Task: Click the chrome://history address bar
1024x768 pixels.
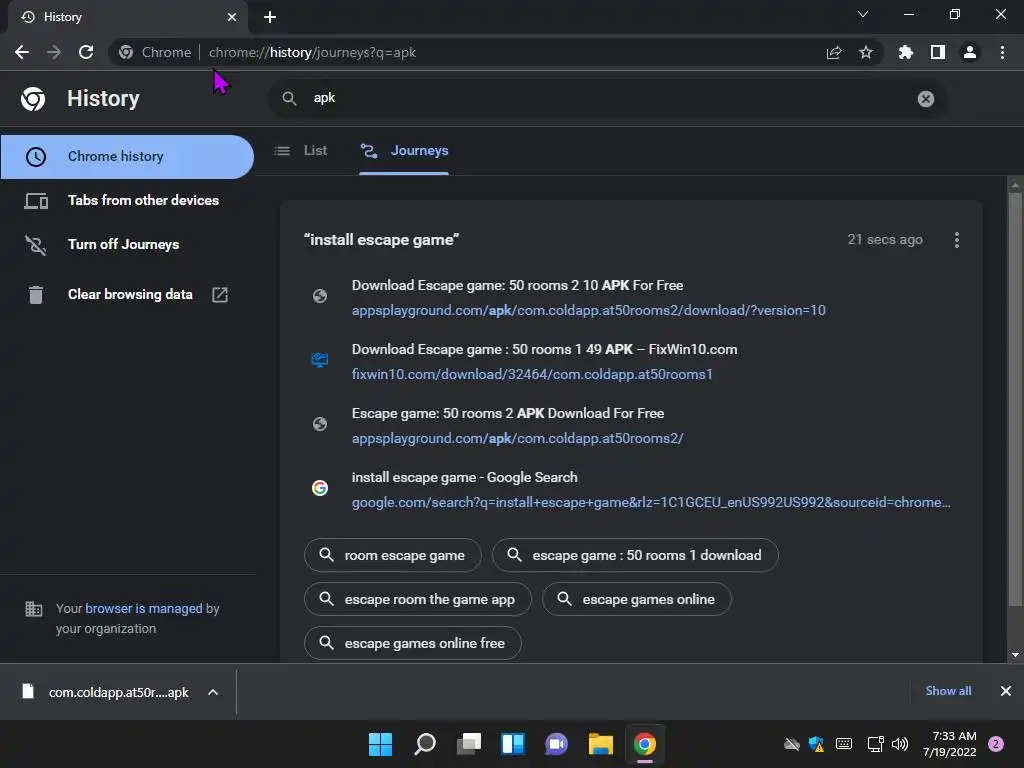Action: [x=312, y=52]
